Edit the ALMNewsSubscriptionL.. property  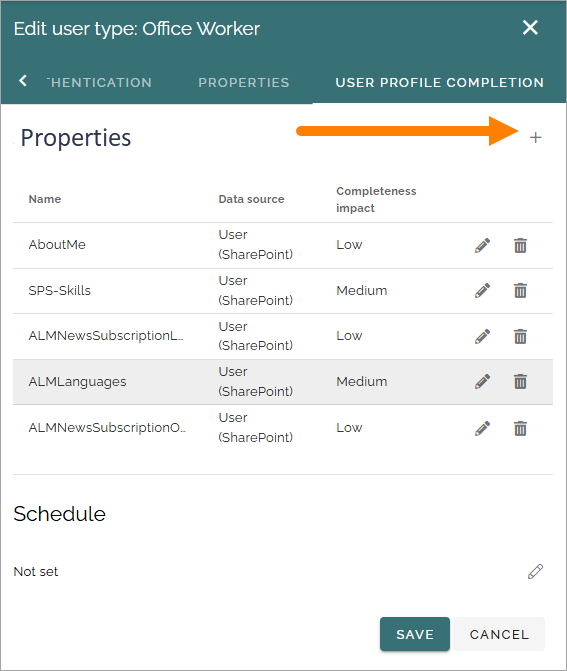point(482,336)
